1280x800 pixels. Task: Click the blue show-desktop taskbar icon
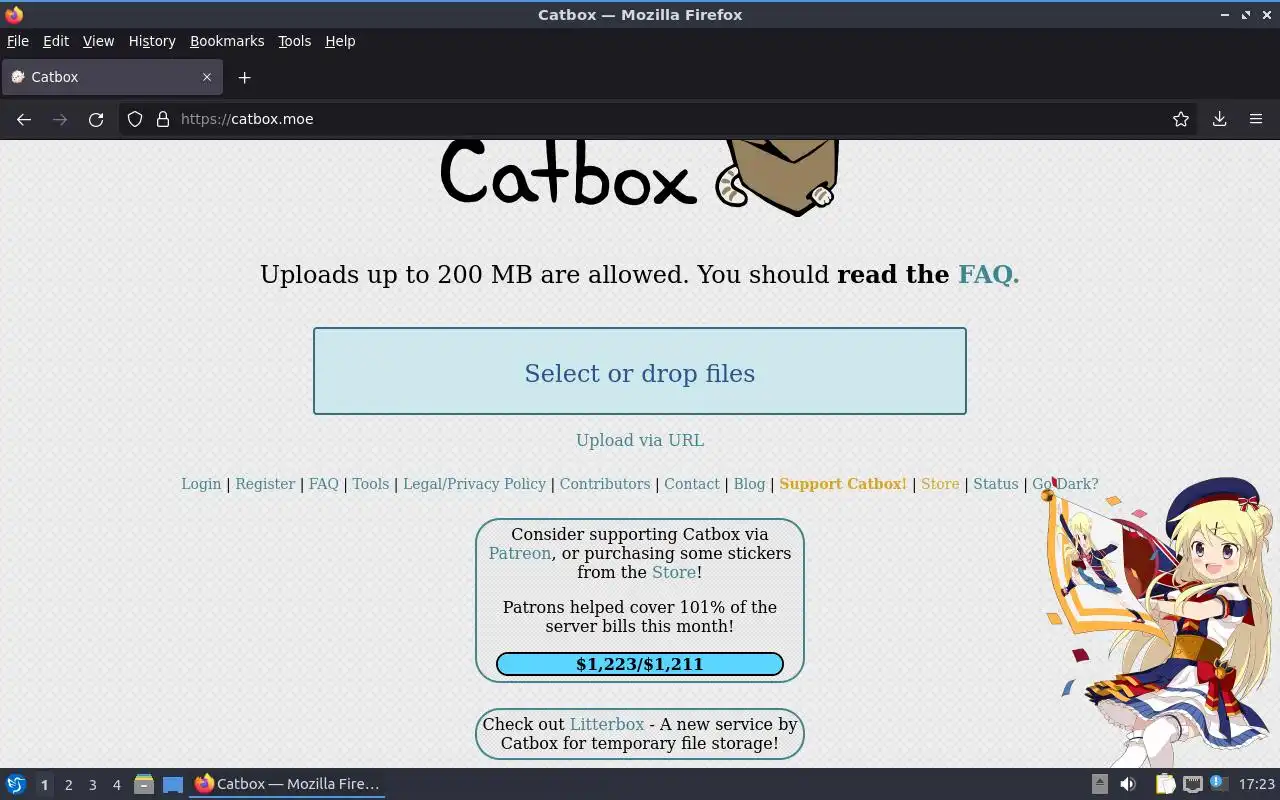pos(173,784)
